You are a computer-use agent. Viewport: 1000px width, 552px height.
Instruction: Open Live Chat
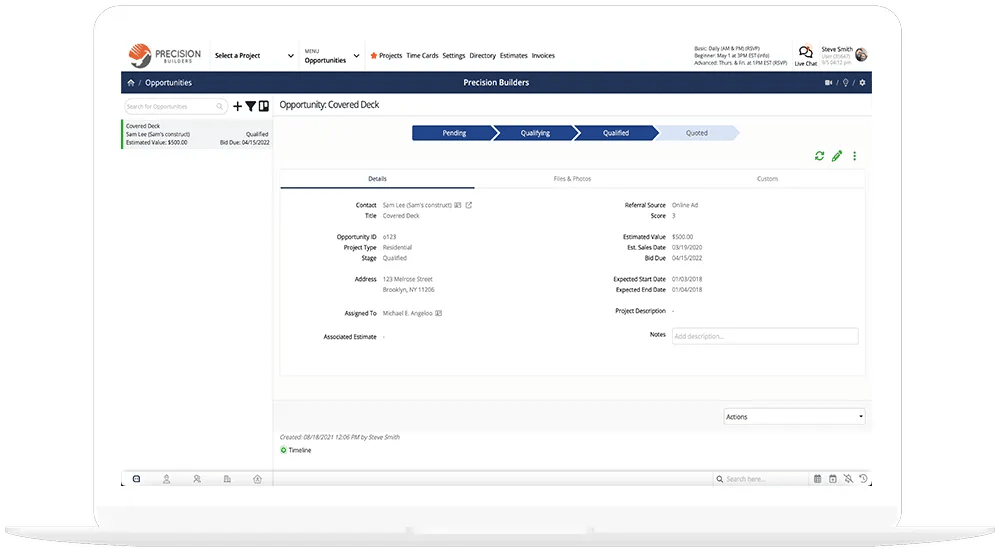[805, 55]
